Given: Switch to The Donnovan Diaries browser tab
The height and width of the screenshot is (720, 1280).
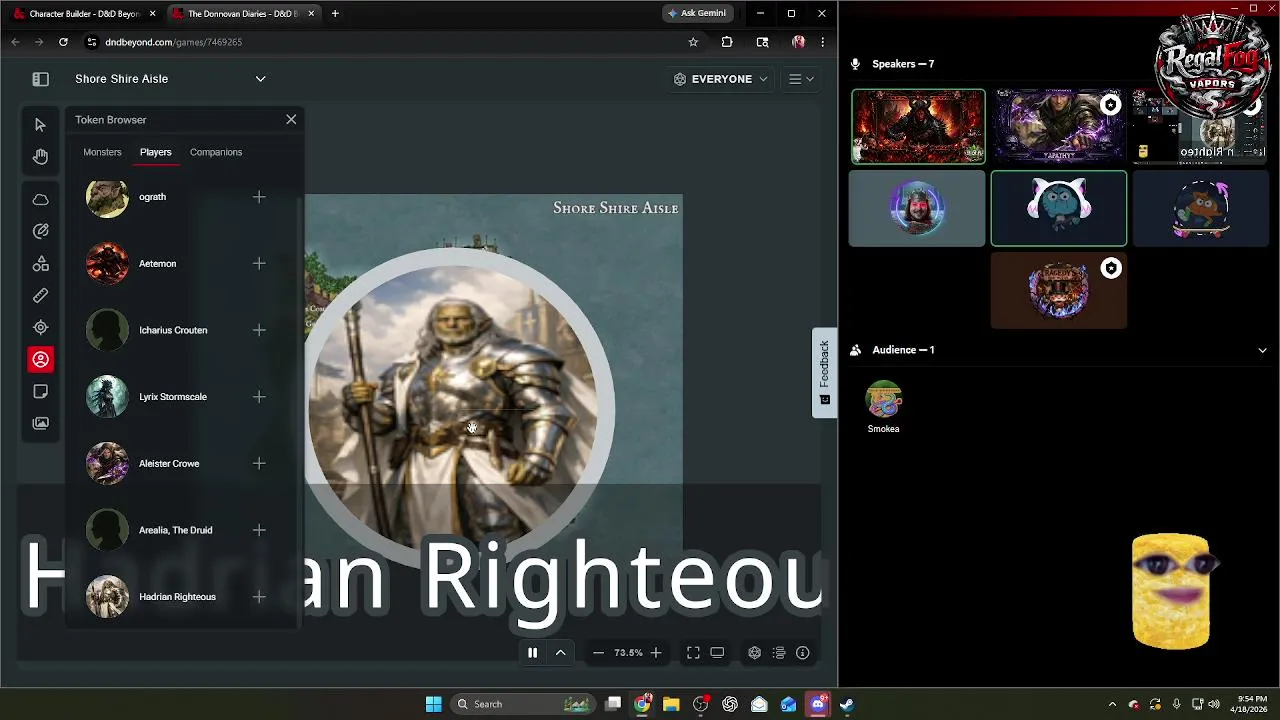Looking at the screenshot, I should pos(243,14).
